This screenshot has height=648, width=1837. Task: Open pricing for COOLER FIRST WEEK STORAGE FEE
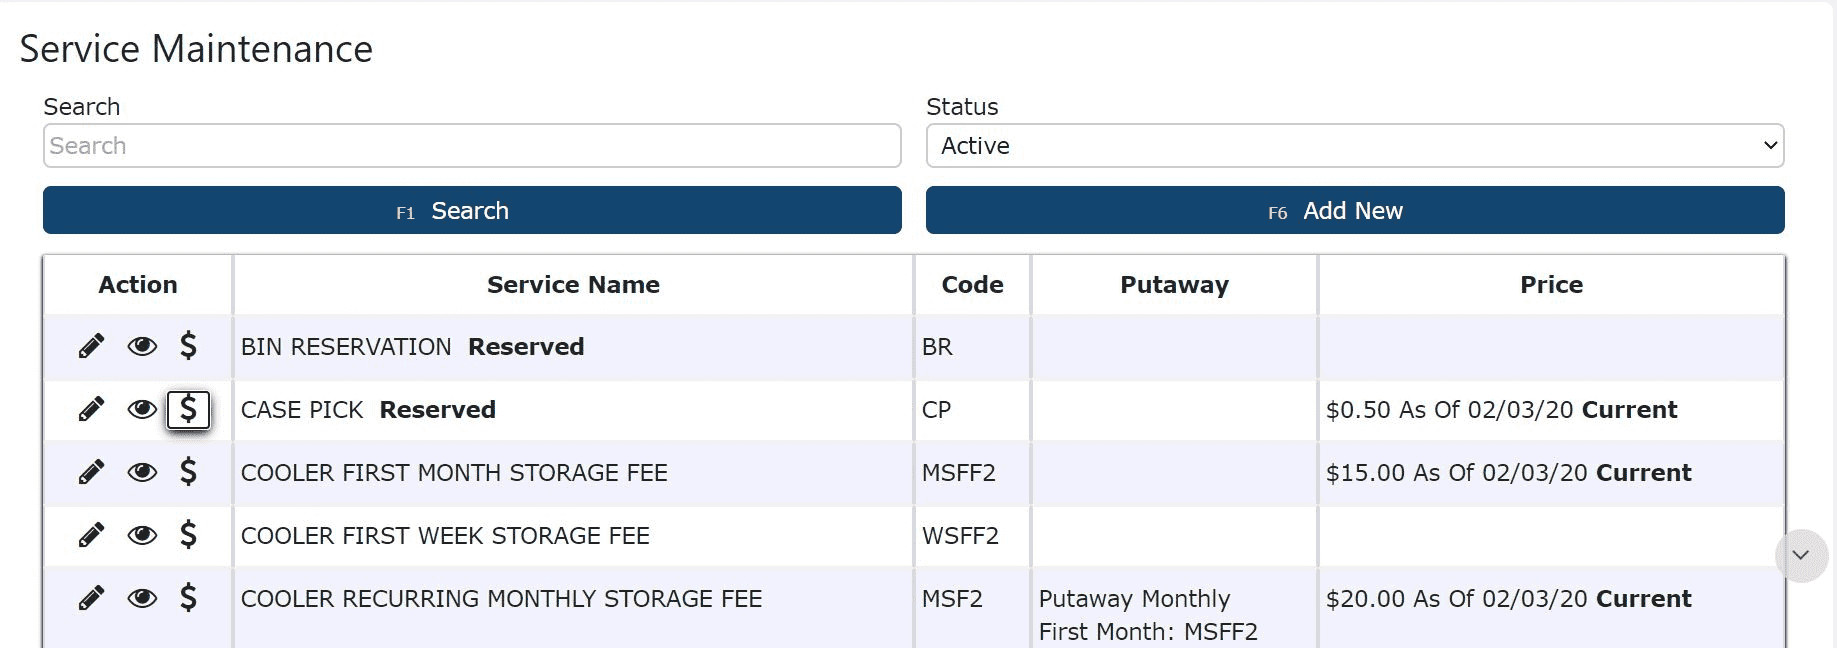pyautogui.click(x=188, y=535)
